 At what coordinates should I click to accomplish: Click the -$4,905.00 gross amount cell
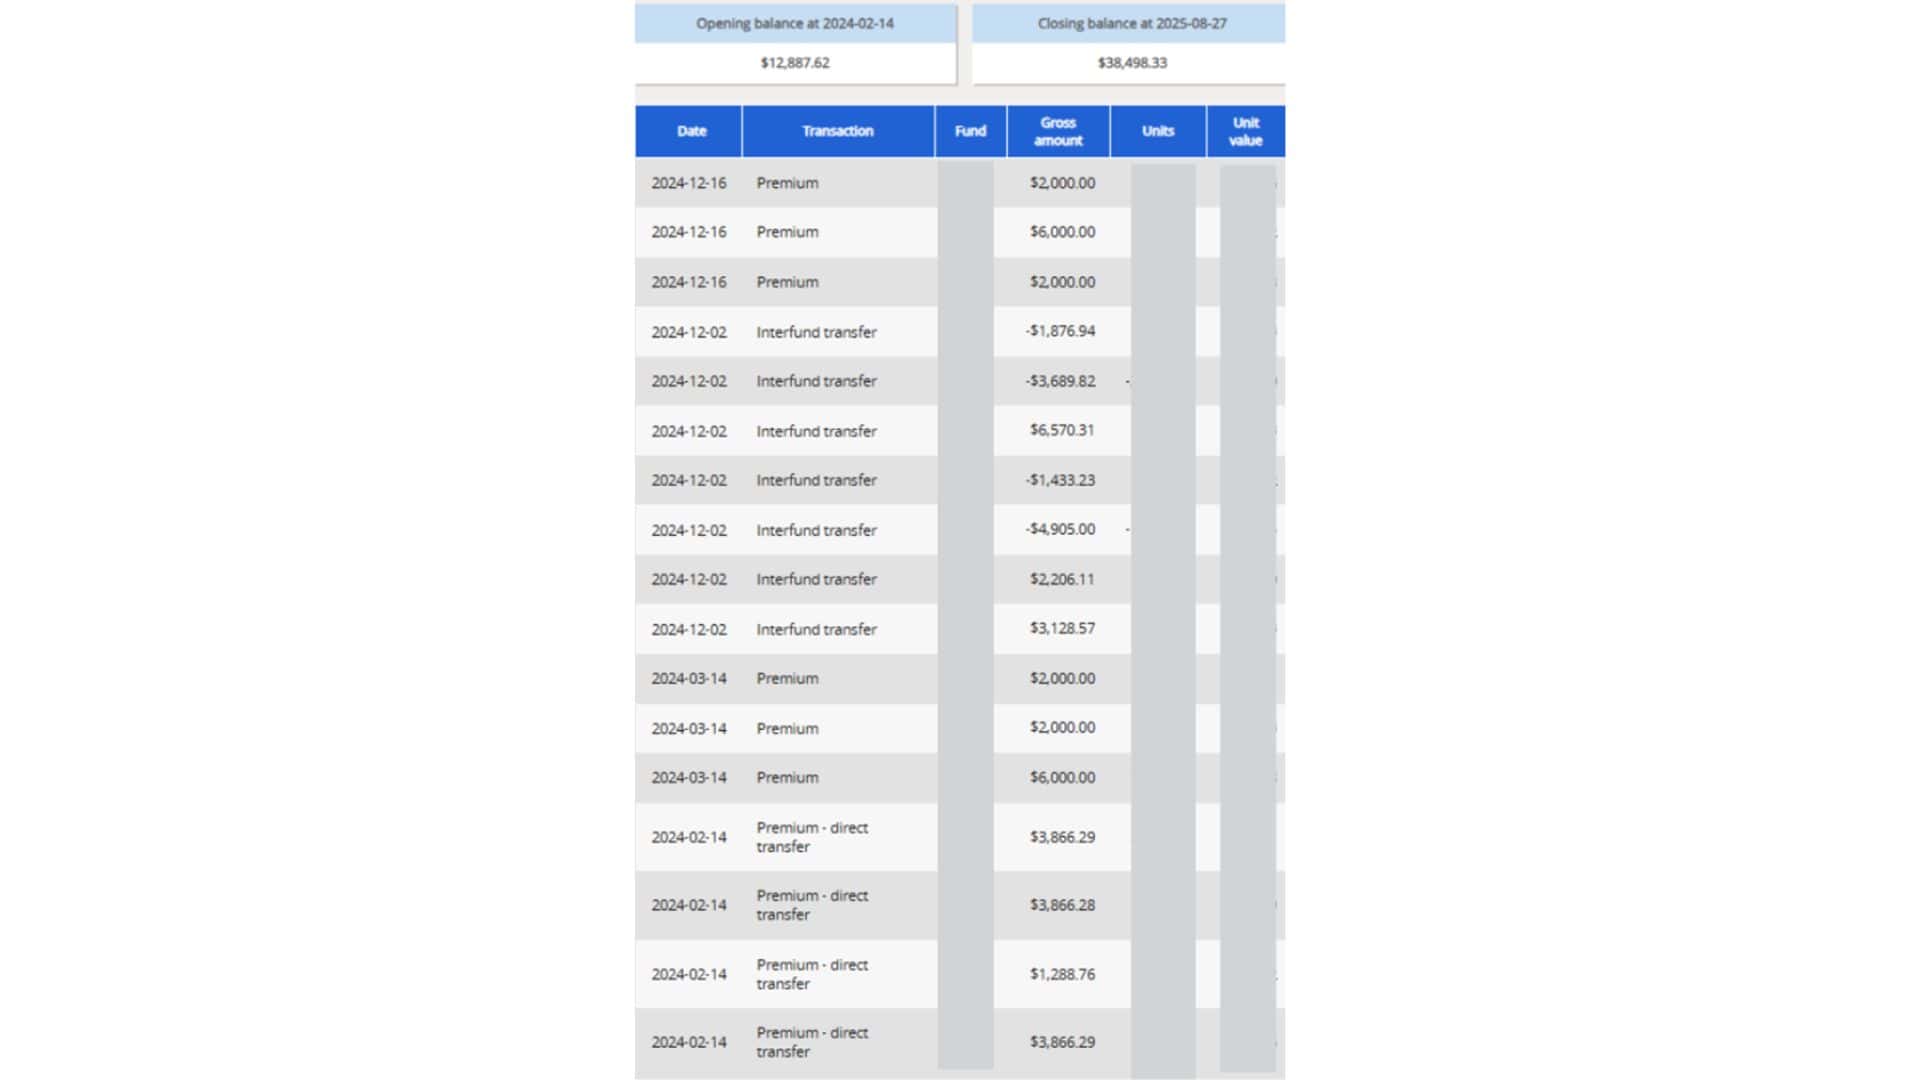coord(1060,529)
